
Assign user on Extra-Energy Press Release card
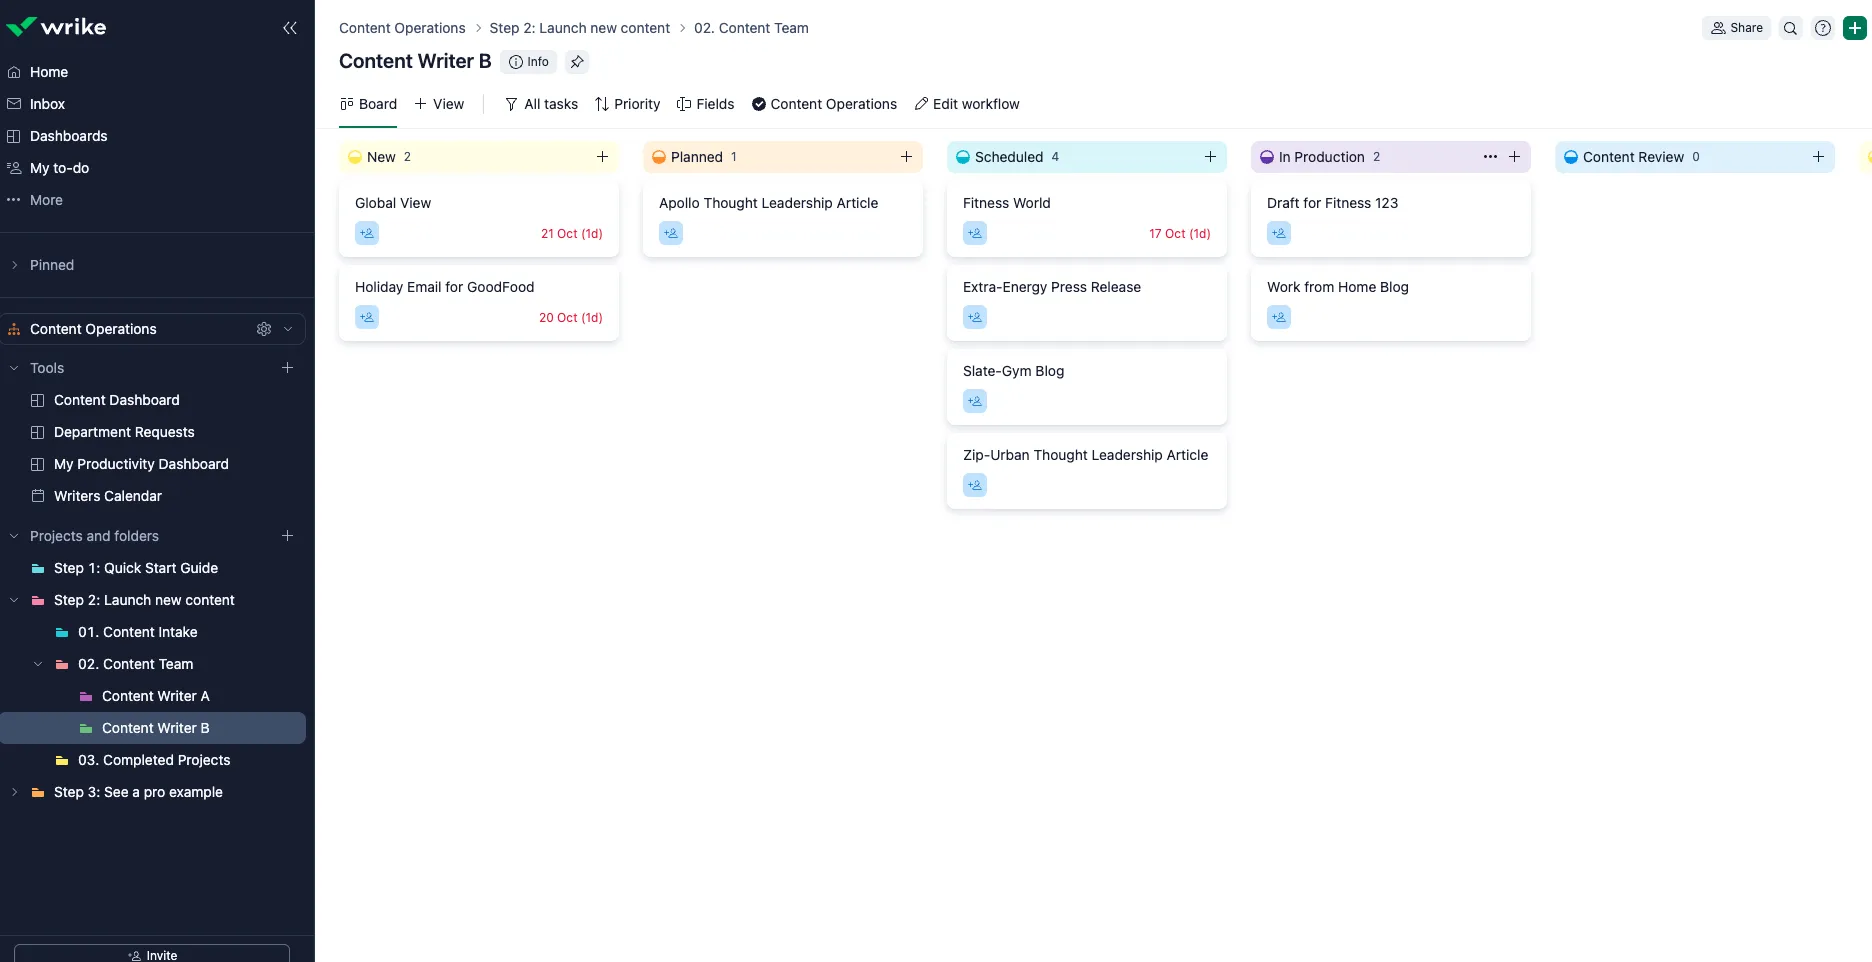coord(975,317)
